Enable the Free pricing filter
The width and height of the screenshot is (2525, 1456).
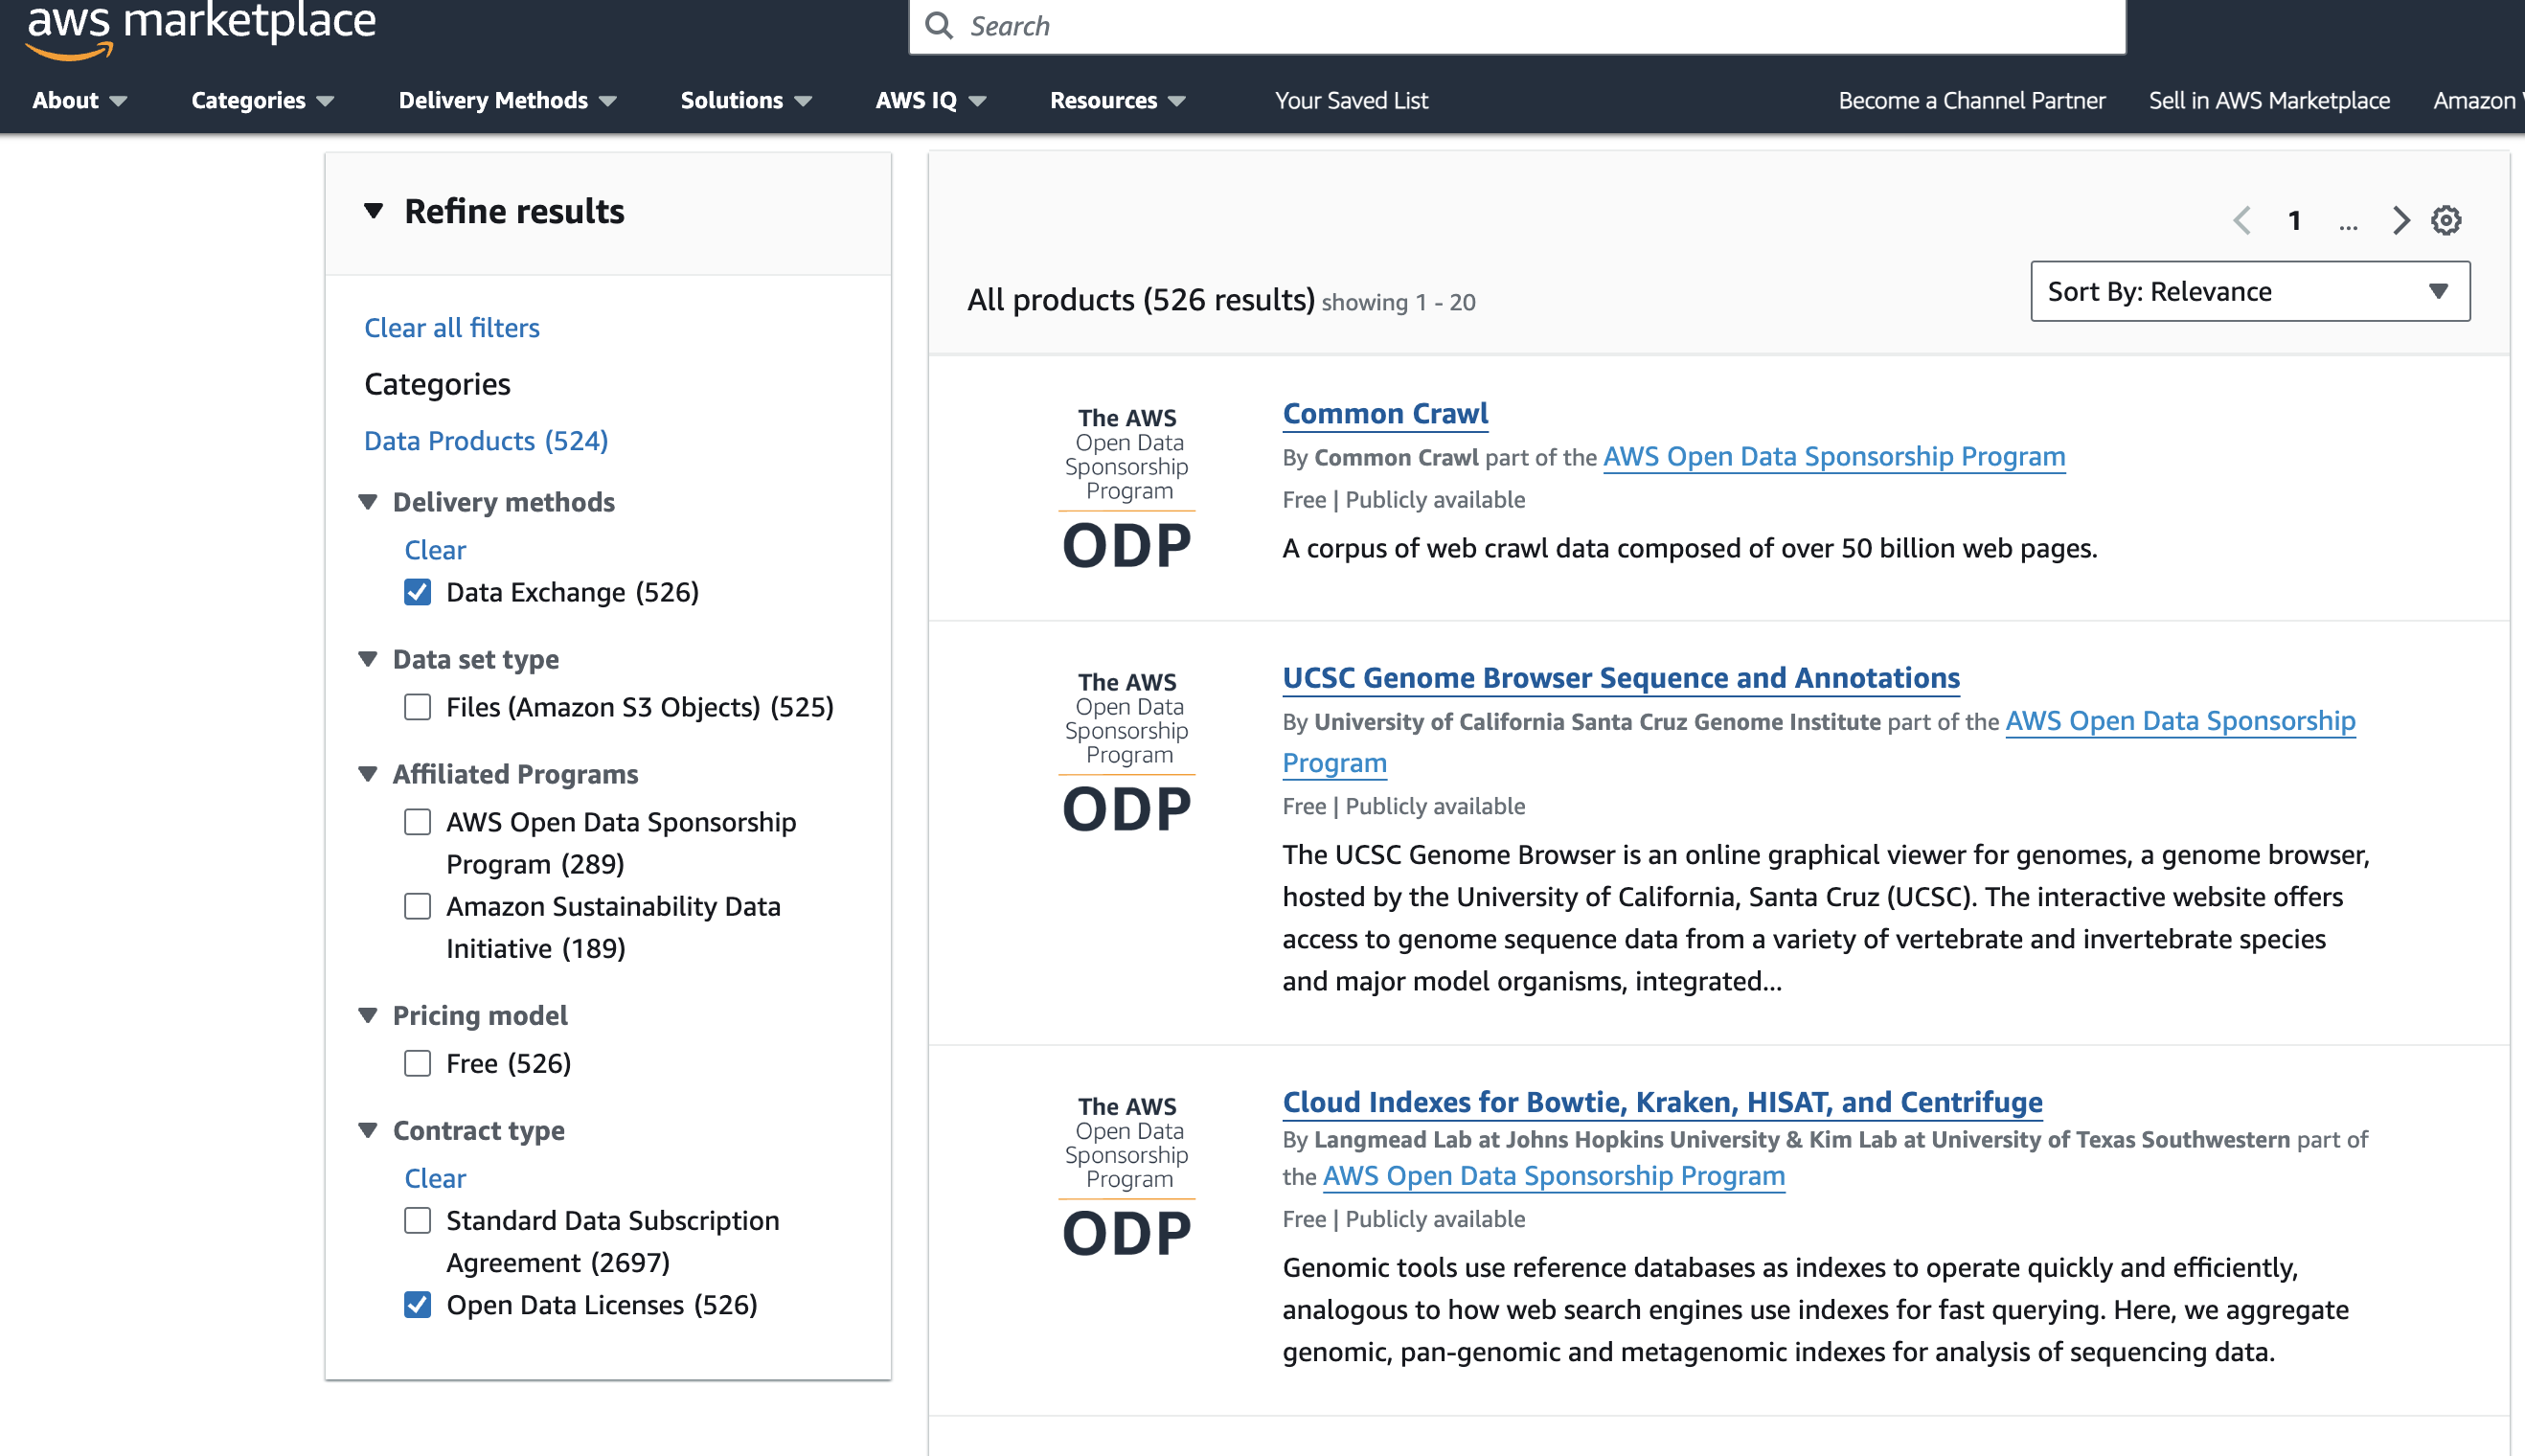pos(417,1063)
